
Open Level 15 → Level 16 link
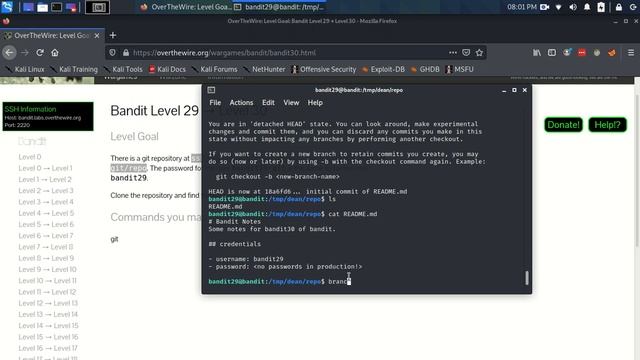click(x=48, y=337)
